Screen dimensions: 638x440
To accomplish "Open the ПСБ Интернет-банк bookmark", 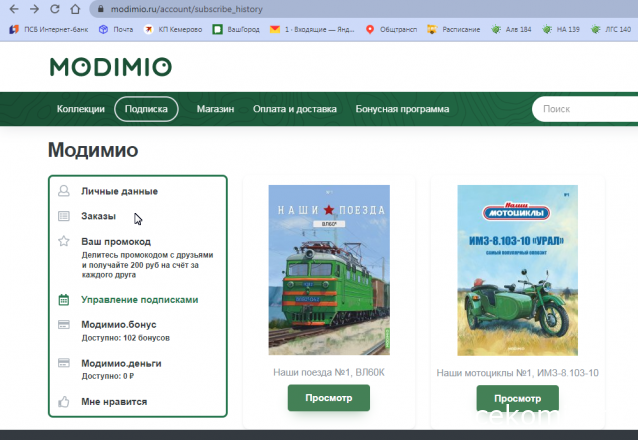I will pos(48,29).
